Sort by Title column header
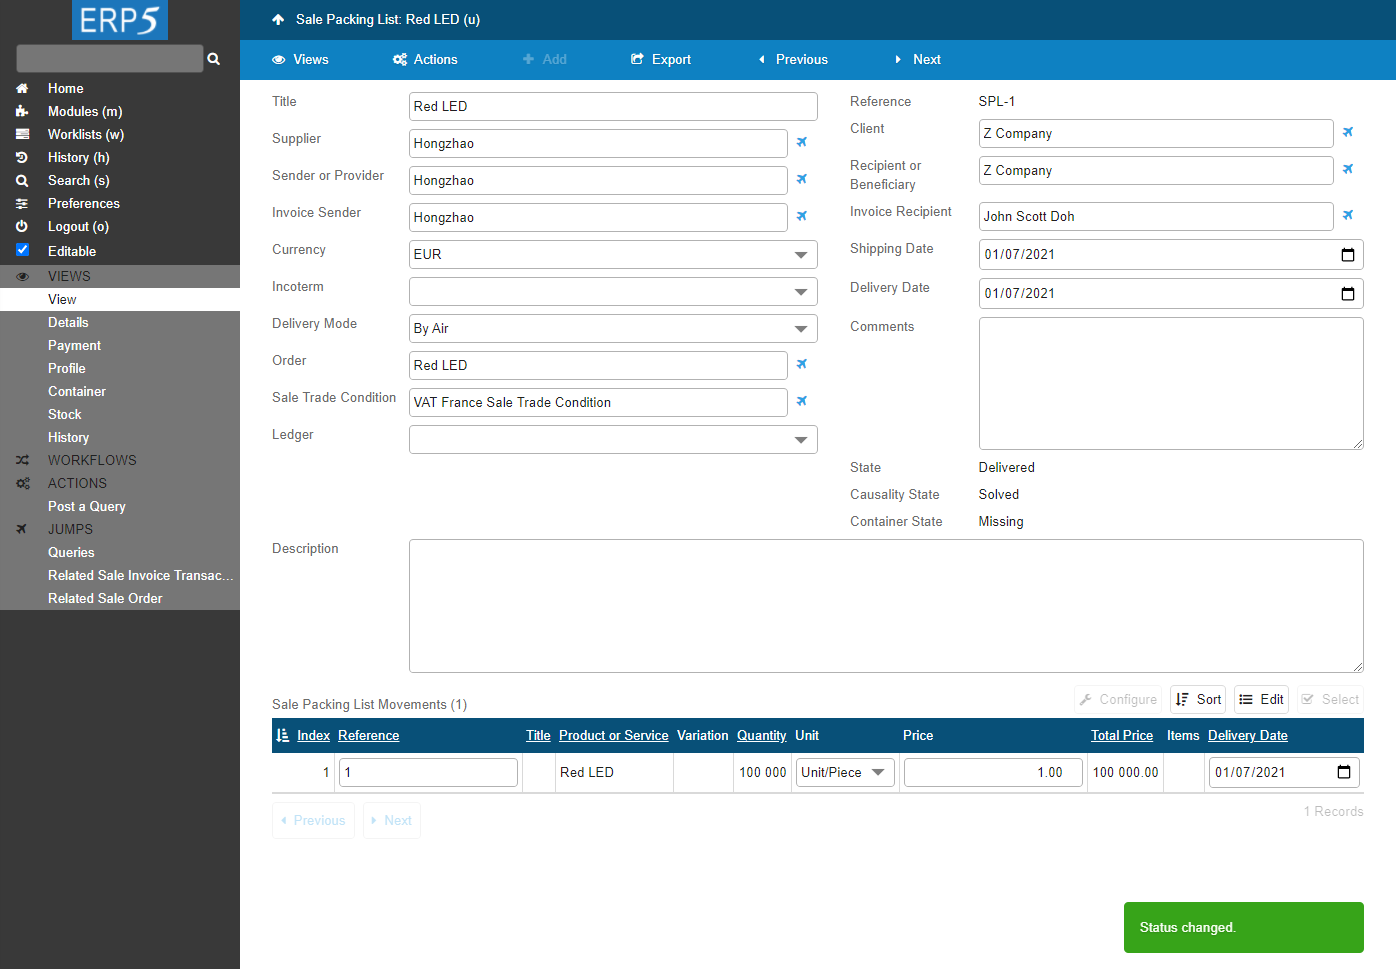 538,735
